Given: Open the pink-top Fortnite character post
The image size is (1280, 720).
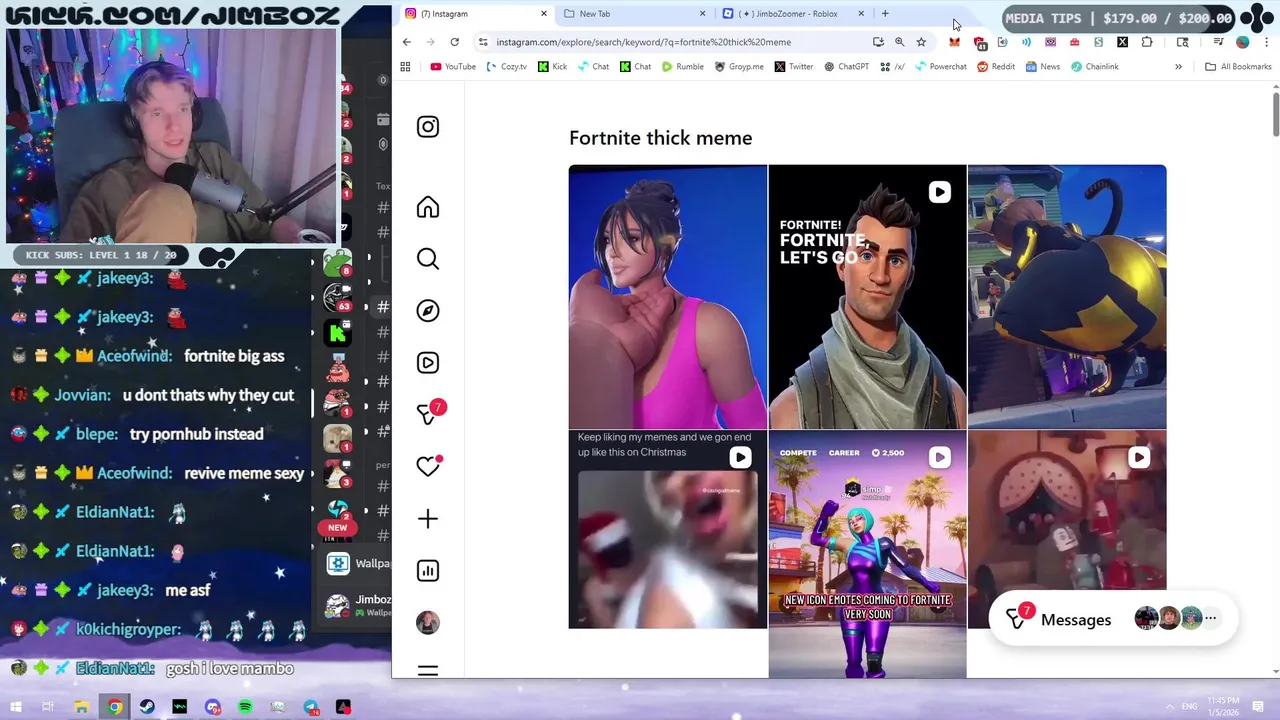Looking at the screenshot, I should (x=668, y=297).
